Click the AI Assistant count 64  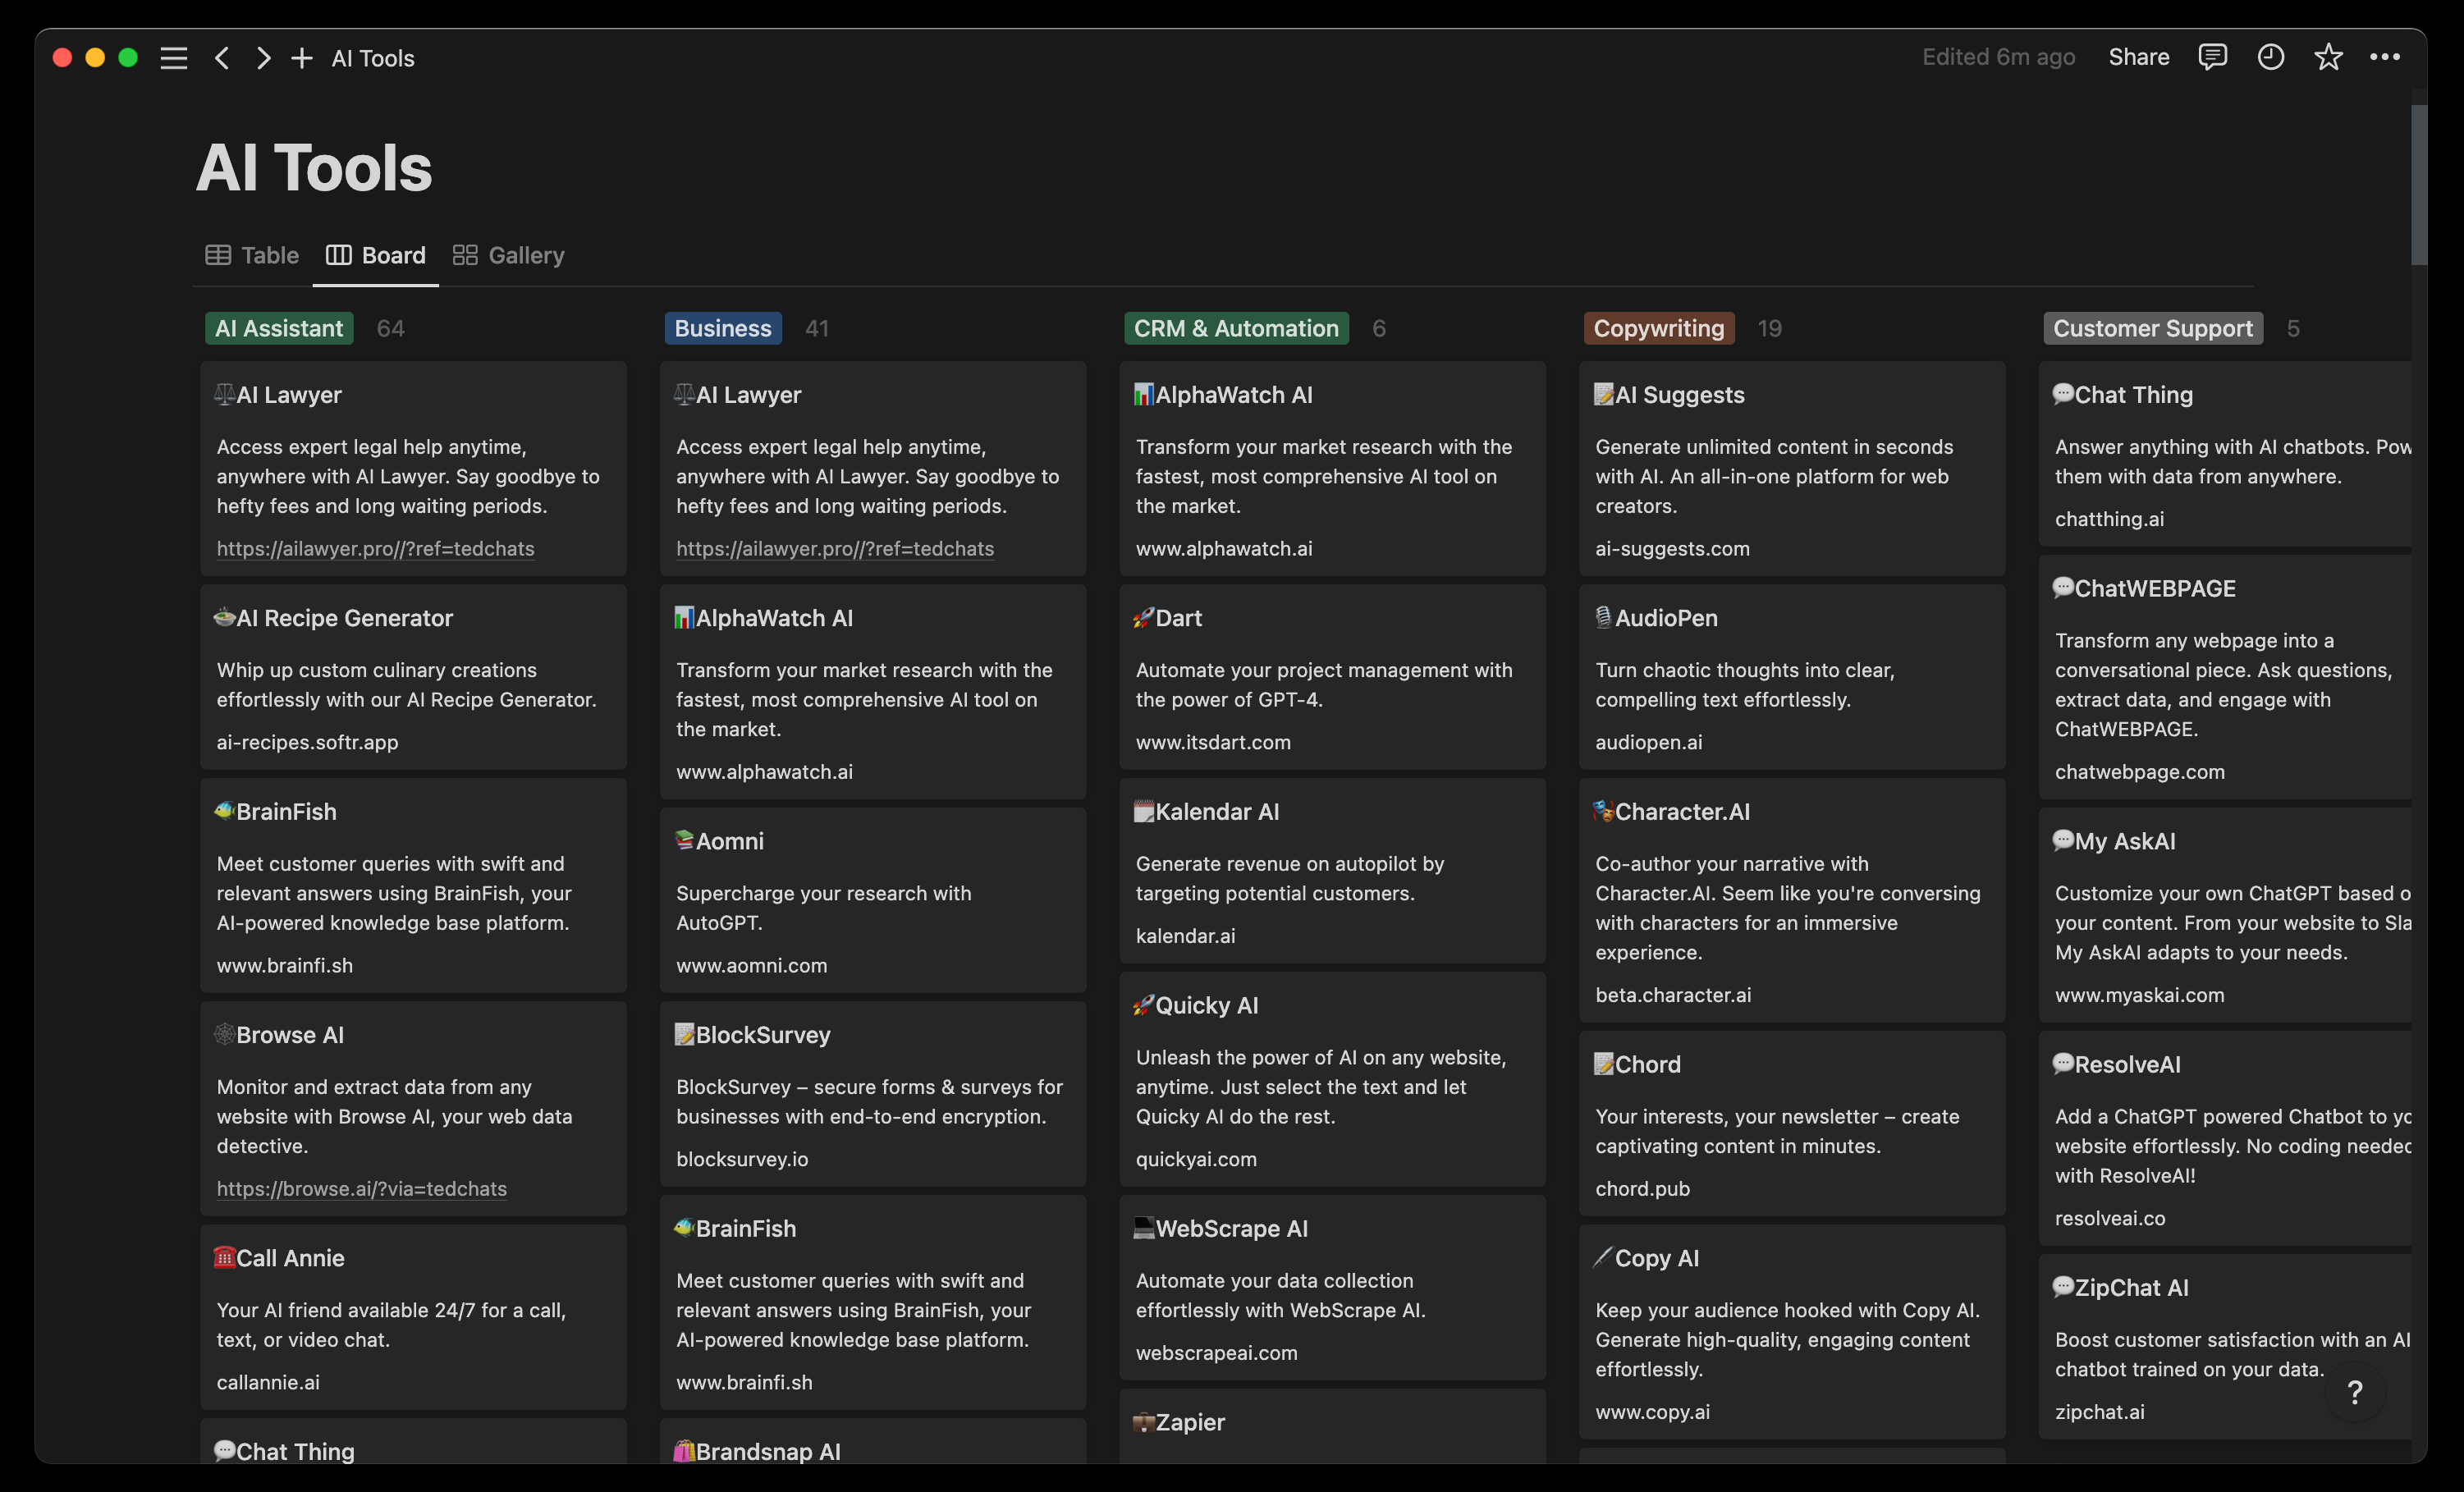(390, 328)
